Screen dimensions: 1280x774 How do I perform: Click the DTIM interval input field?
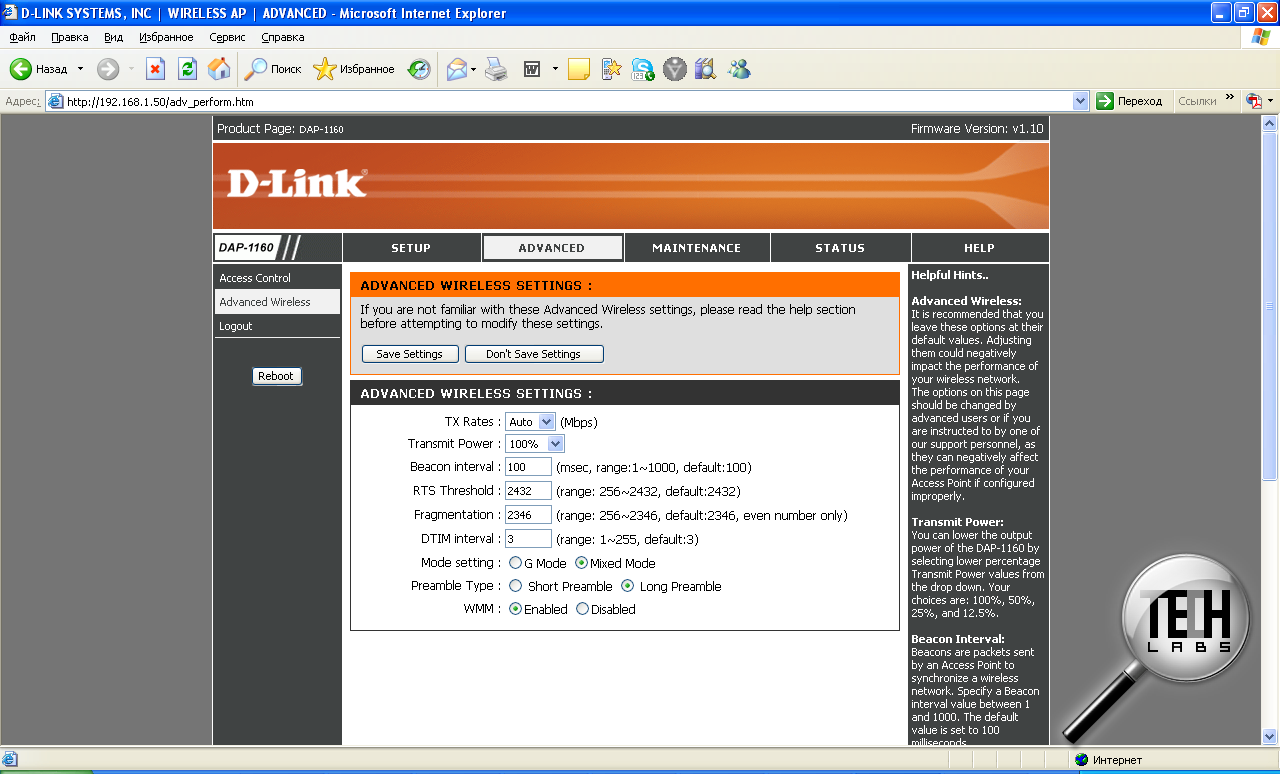point(528,539)
